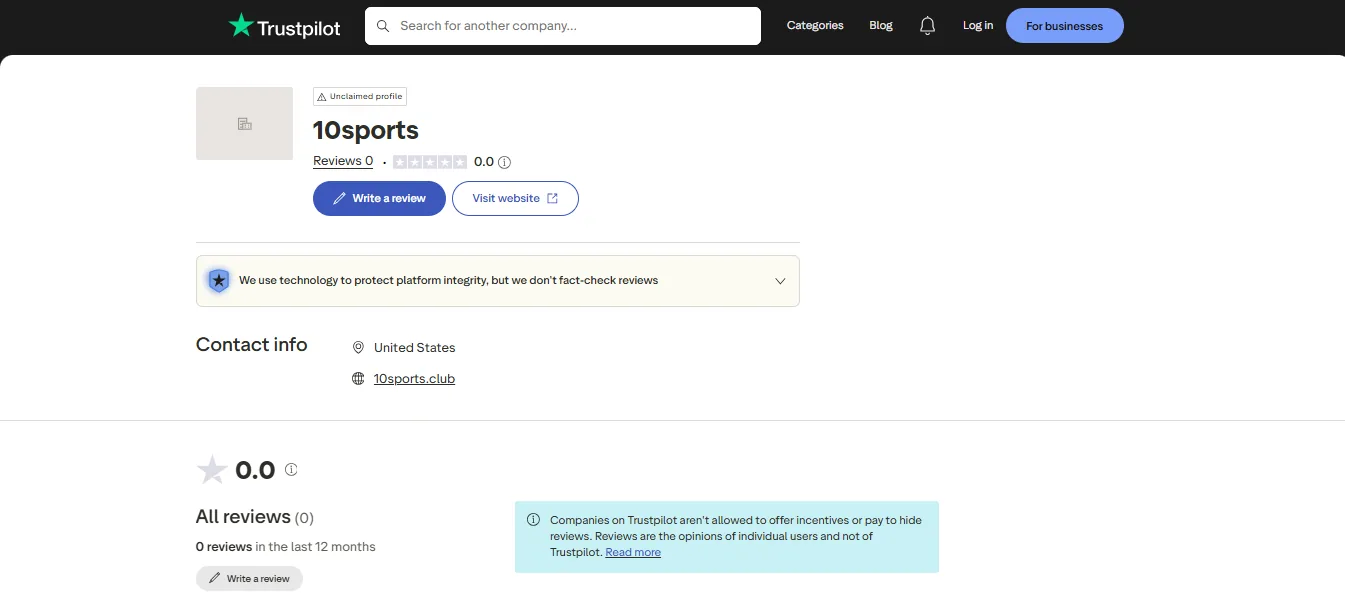Click the info icon in the teal notice
This screenshot has width=1345, height=601.
pos(533,520)
